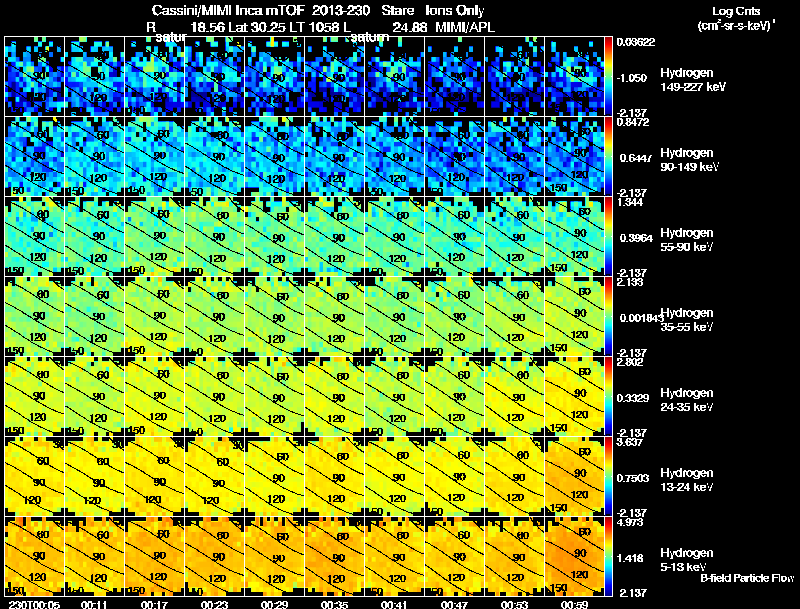800x609 pixels.
Task: Click the 00:23 time label
Action: (214, 604)
